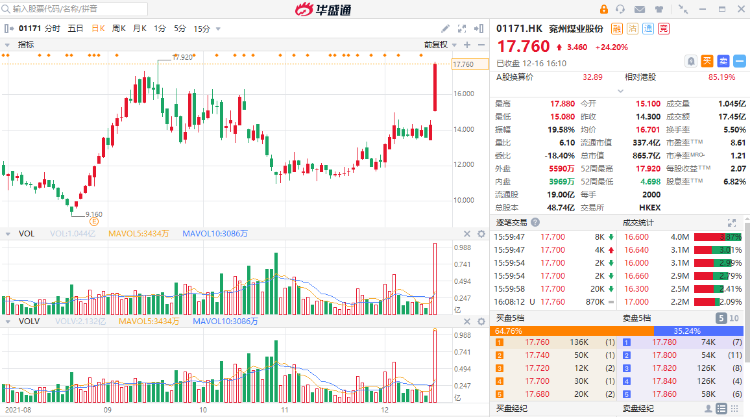Open more periods dropdown after 15分
The height and width of the screenshot is (417, 750).
pos(218,29)
